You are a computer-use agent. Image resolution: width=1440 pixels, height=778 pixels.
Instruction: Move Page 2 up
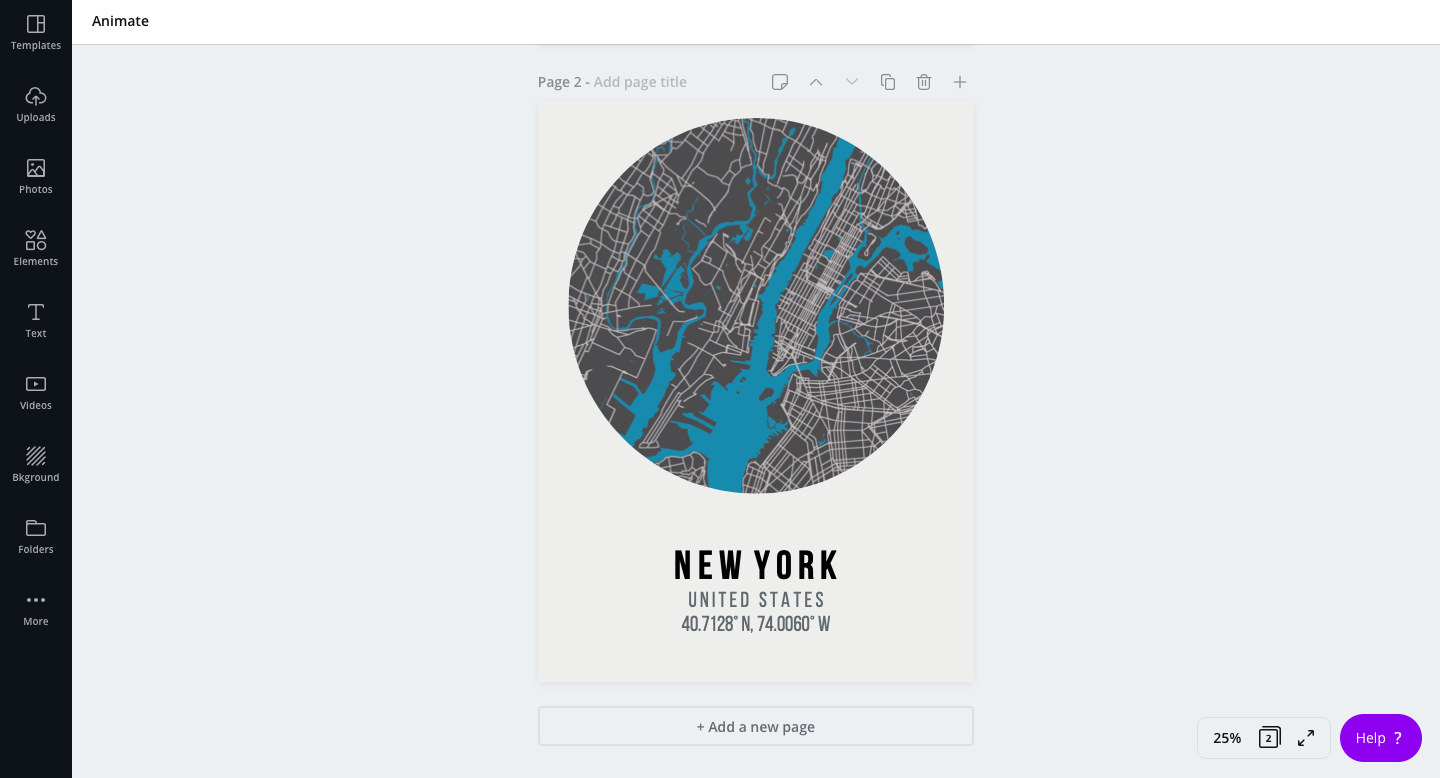816,82
